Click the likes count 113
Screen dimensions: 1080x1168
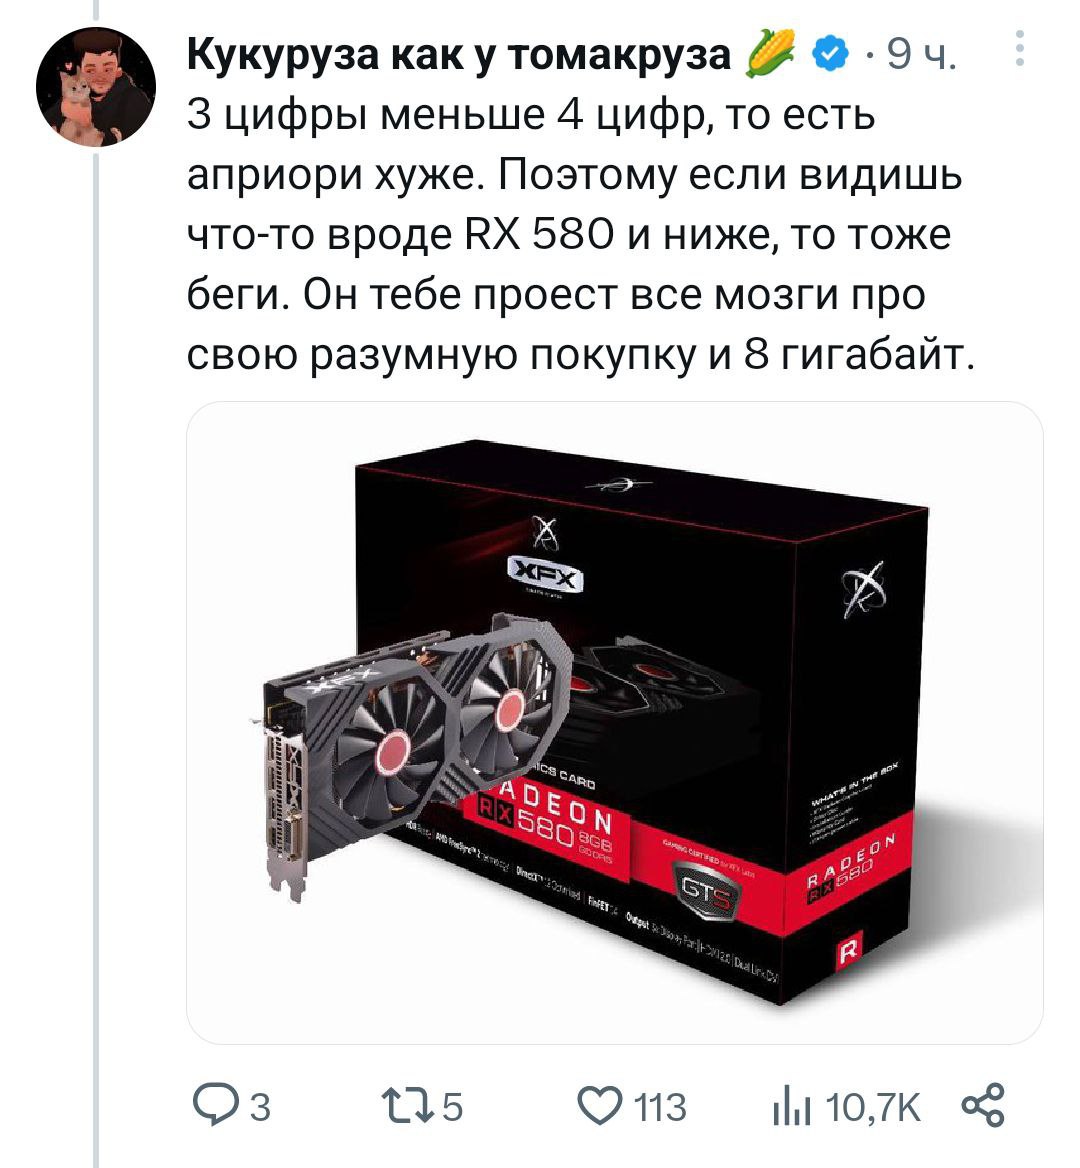660,1107
